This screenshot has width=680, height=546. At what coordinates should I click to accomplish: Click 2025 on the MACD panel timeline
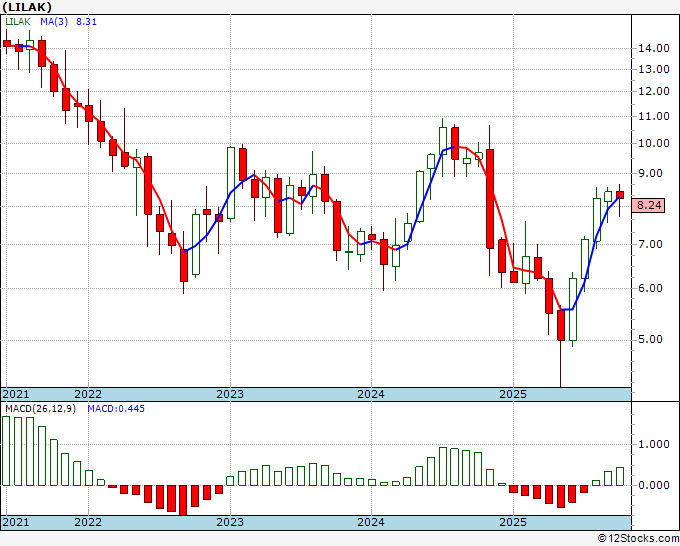pos(513,522)
